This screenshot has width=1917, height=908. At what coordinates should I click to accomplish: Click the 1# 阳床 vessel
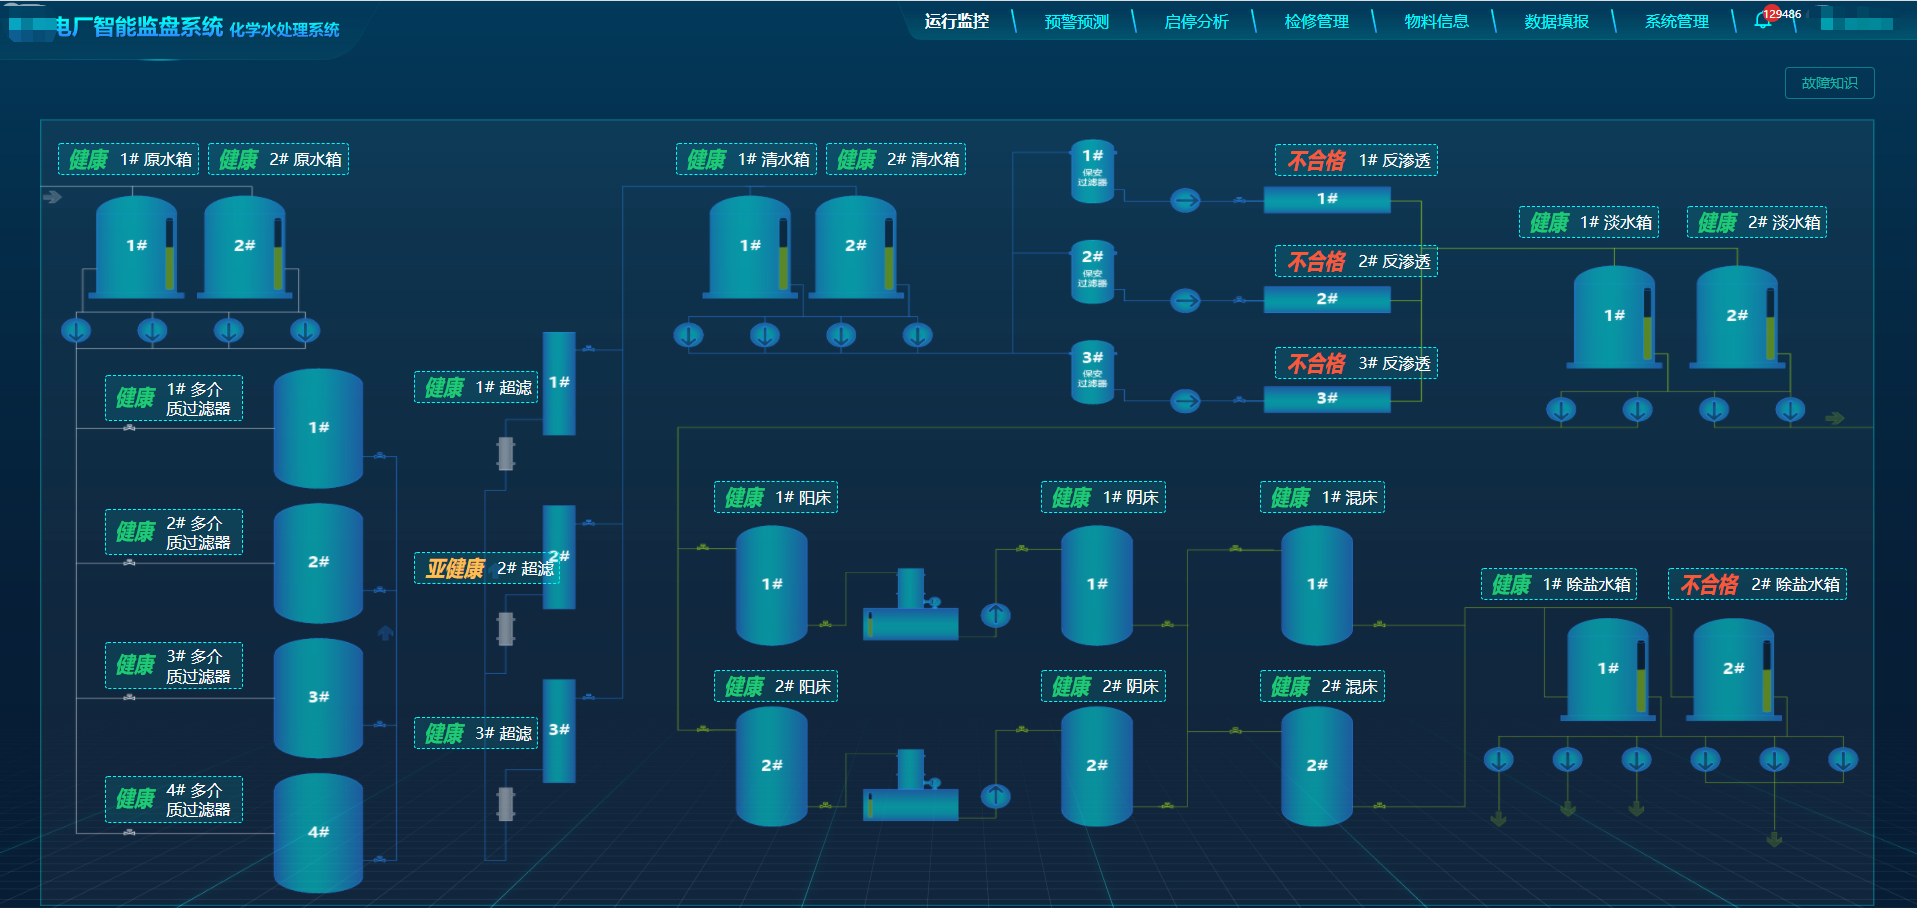pos(772,585)
